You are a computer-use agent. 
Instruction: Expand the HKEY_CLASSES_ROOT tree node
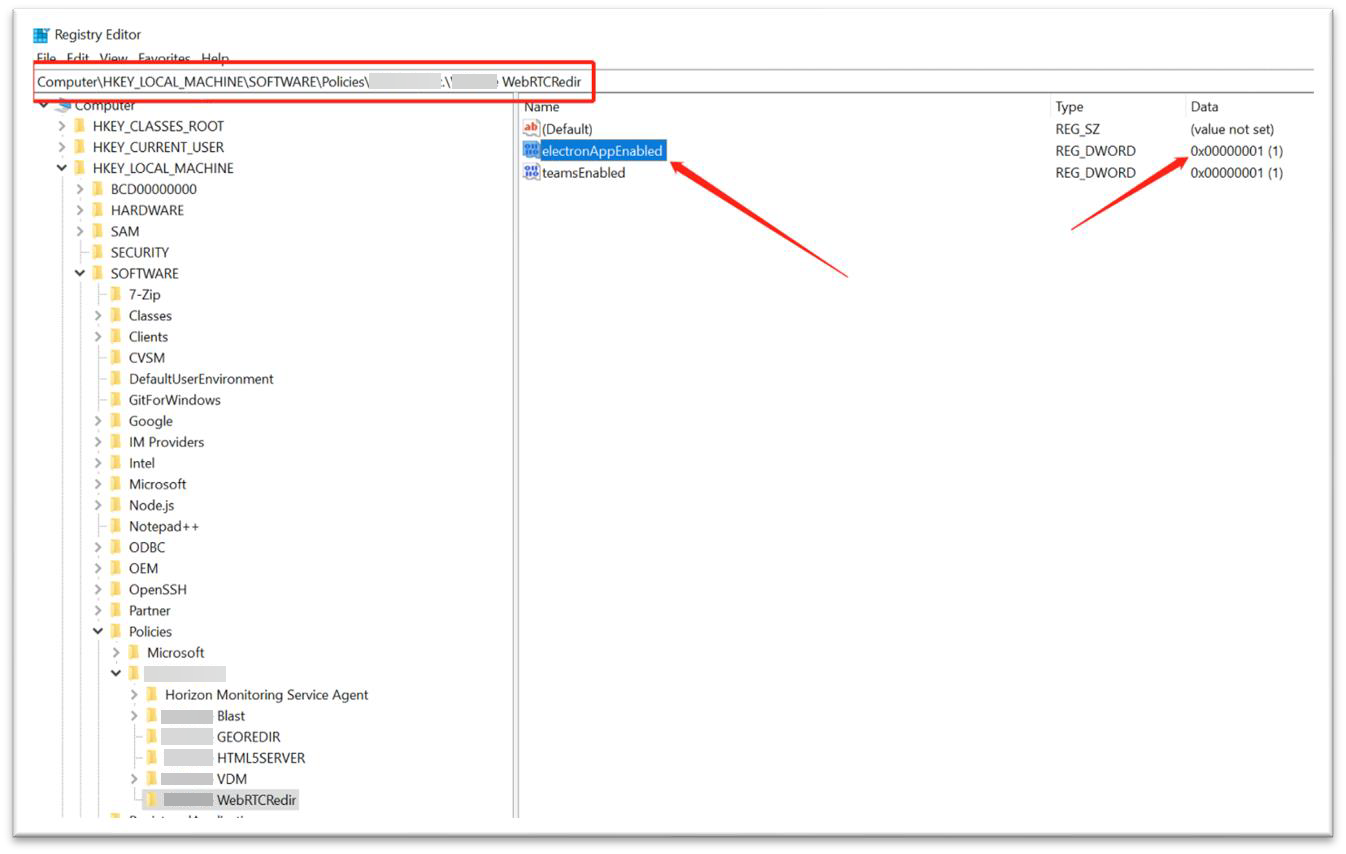point(62,127)
